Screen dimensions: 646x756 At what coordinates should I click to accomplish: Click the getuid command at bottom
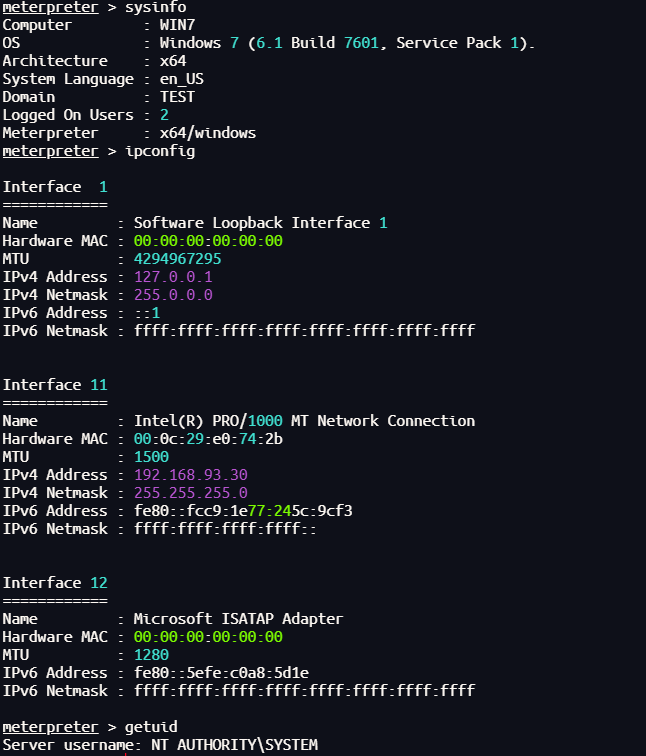tap(151, 727)
